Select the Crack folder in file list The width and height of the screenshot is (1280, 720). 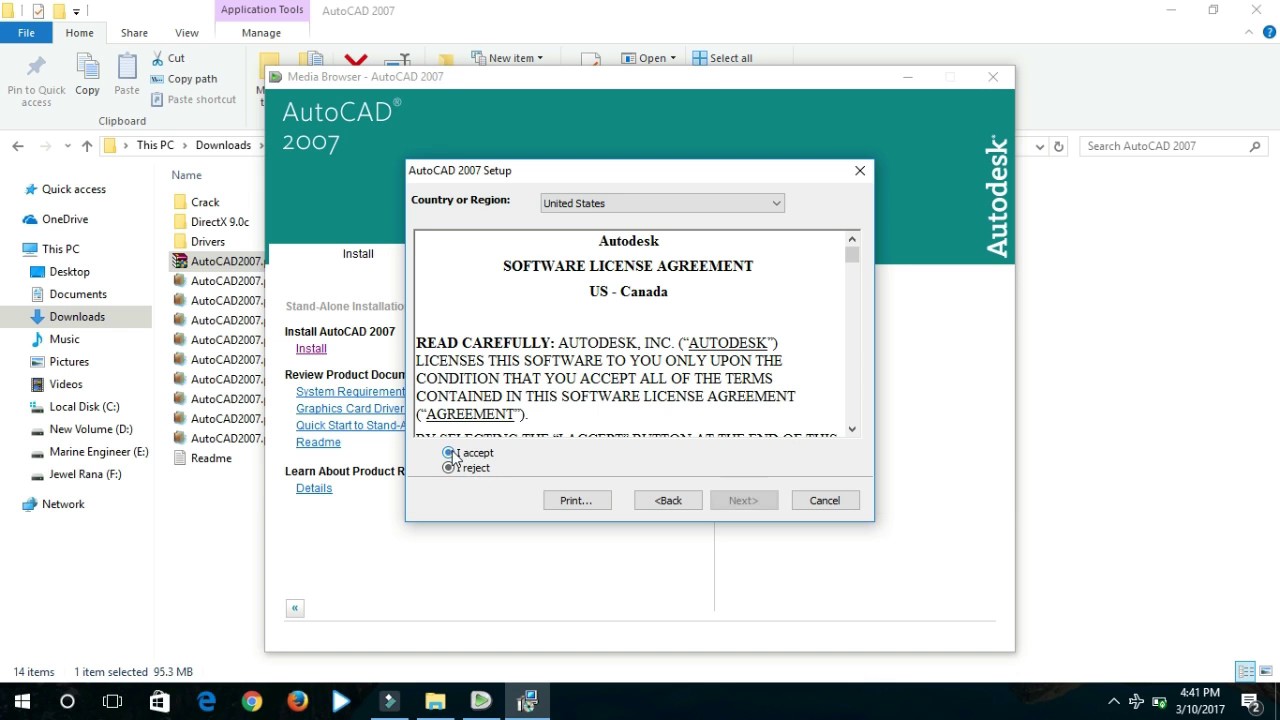tap(205, 202)
